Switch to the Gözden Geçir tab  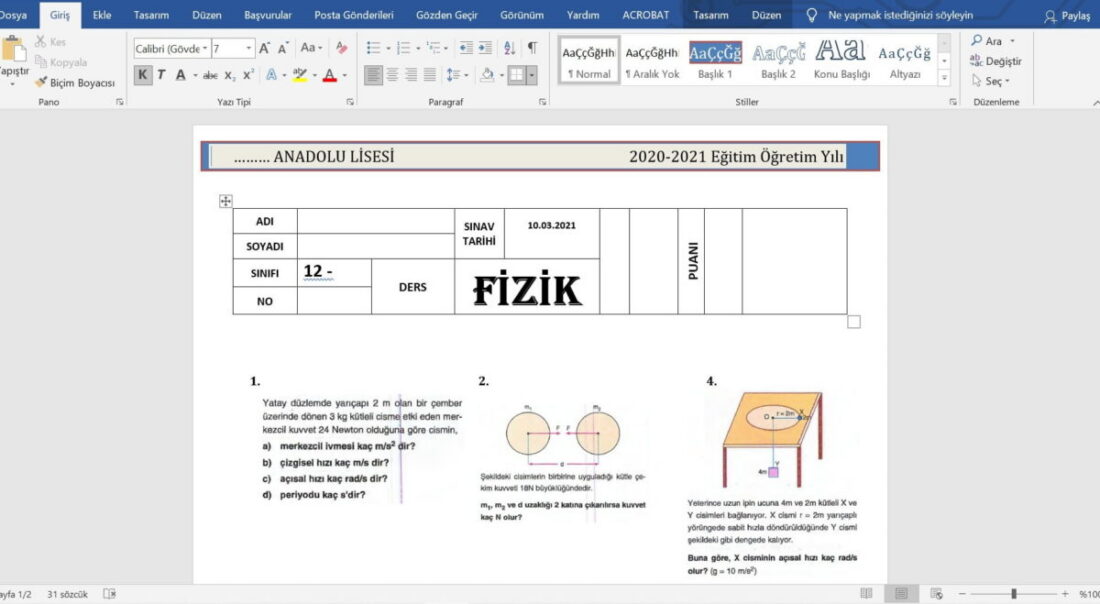tap(447, 15)
